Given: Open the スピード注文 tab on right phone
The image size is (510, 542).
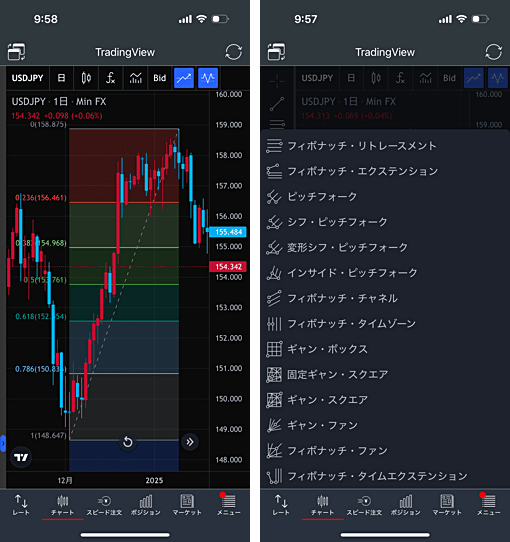Looking at the screenshot, I should coord(364,505).
